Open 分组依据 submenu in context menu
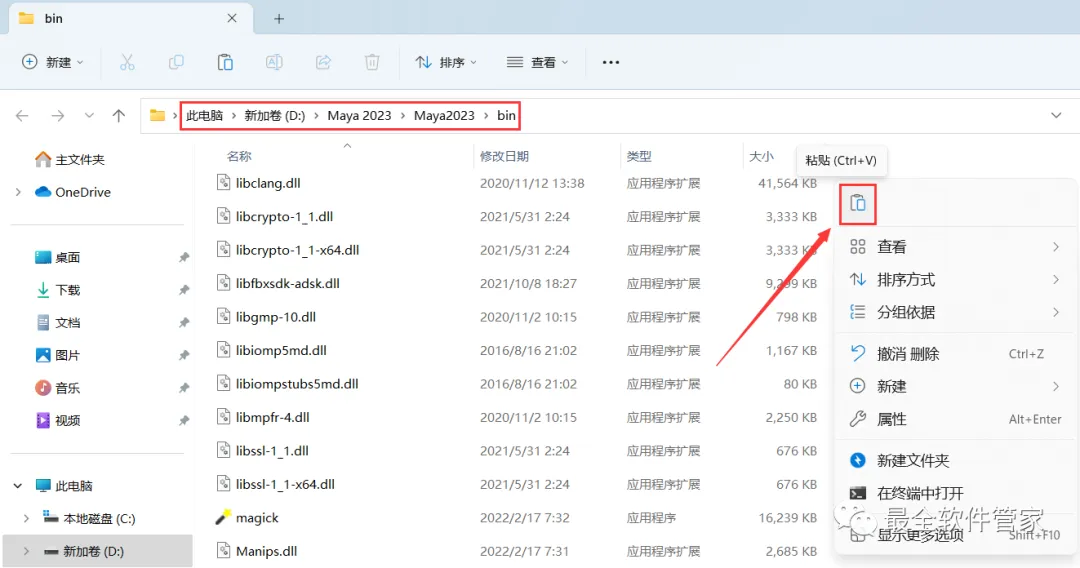The image size is (1080, 568). [x=955, y=312]
